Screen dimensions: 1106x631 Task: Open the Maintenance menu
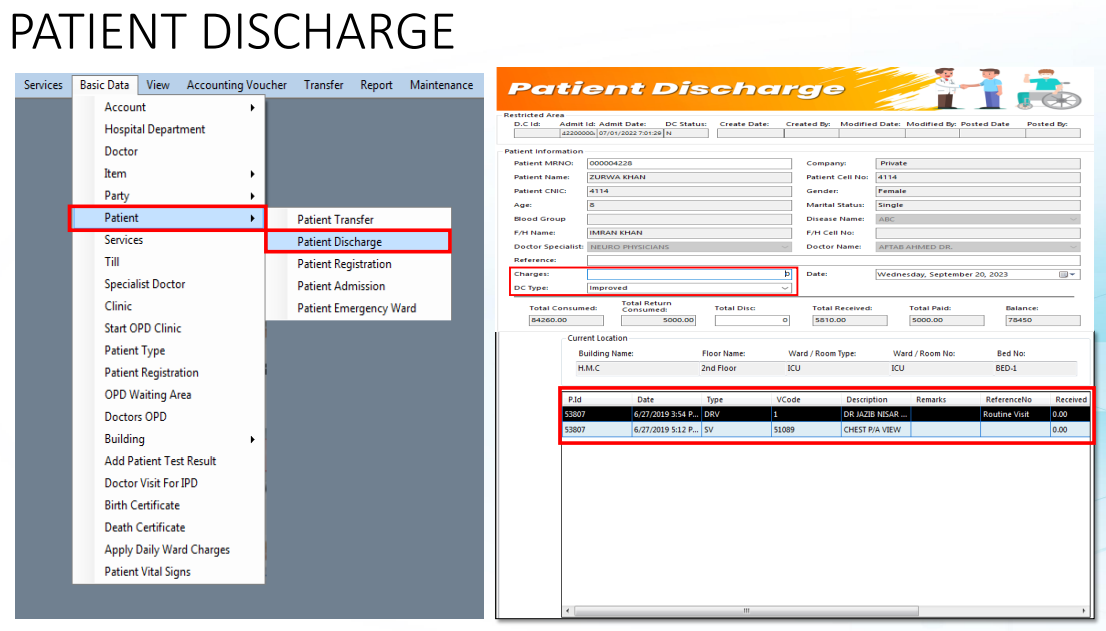[x=441, y=85]
